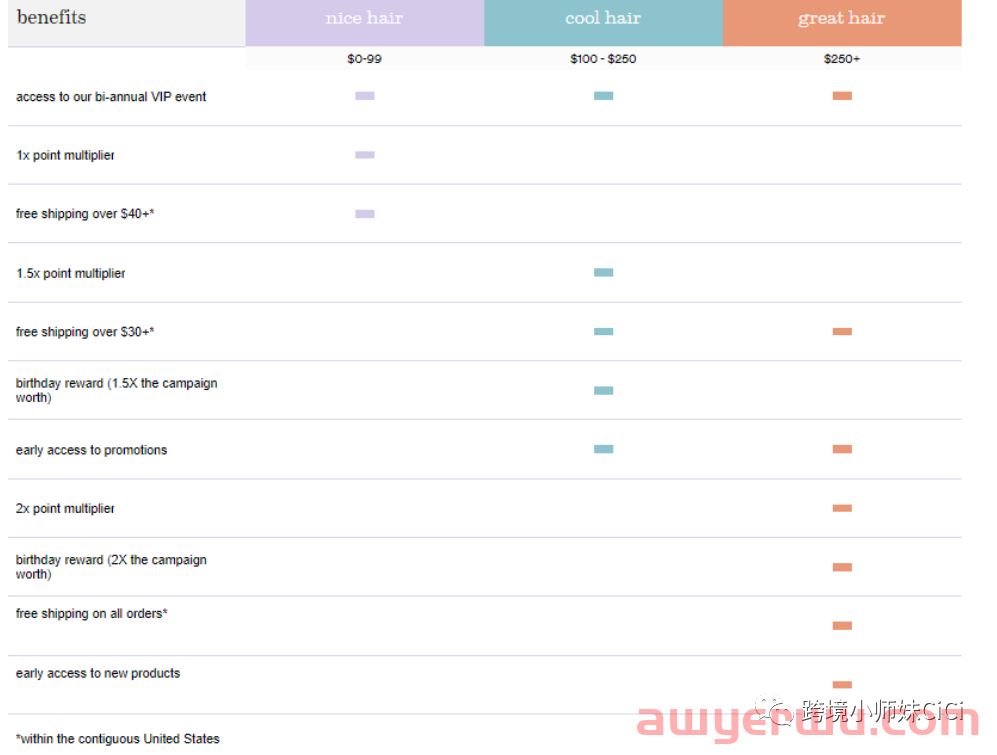The image size is (997, 755).
Task: Click purple marker for VIP event access
Action: tap(365, 96)
